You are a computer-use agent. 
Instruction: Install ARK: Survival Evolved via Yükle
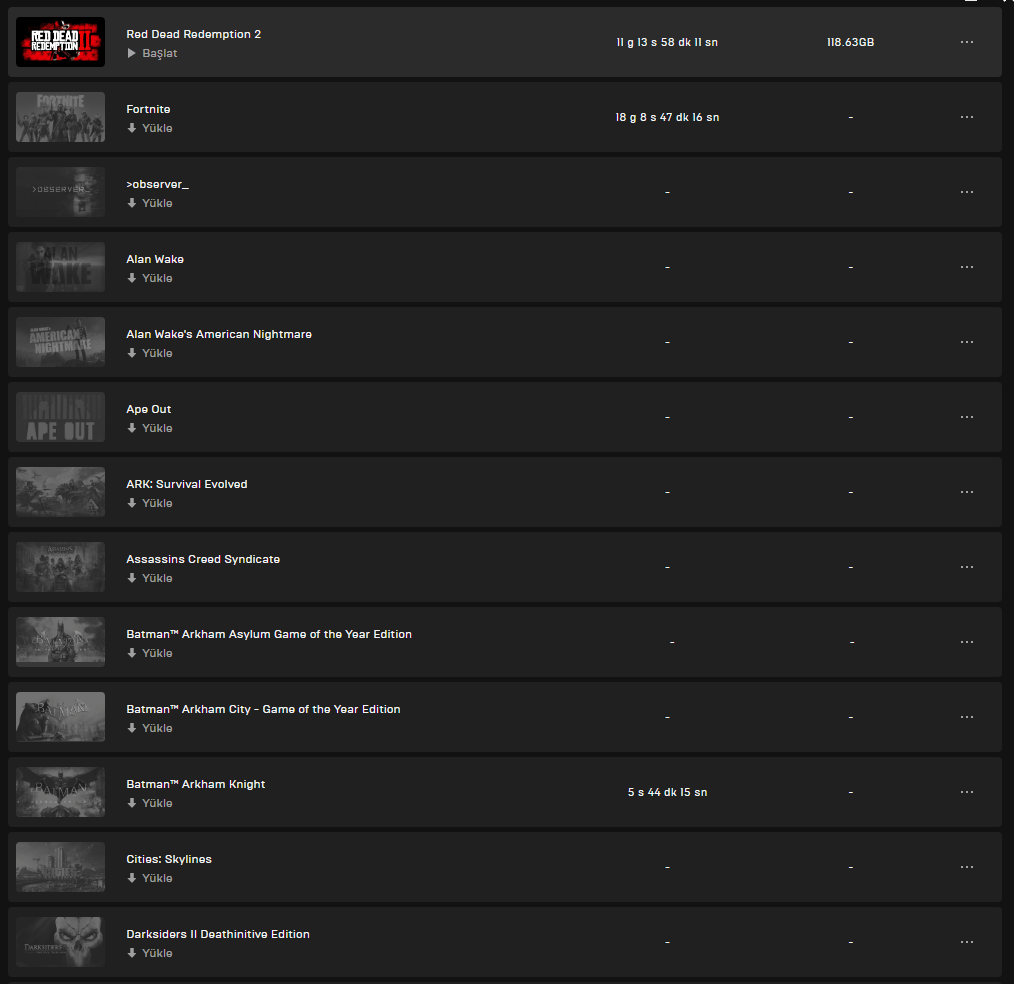click(x=150, y=503)
